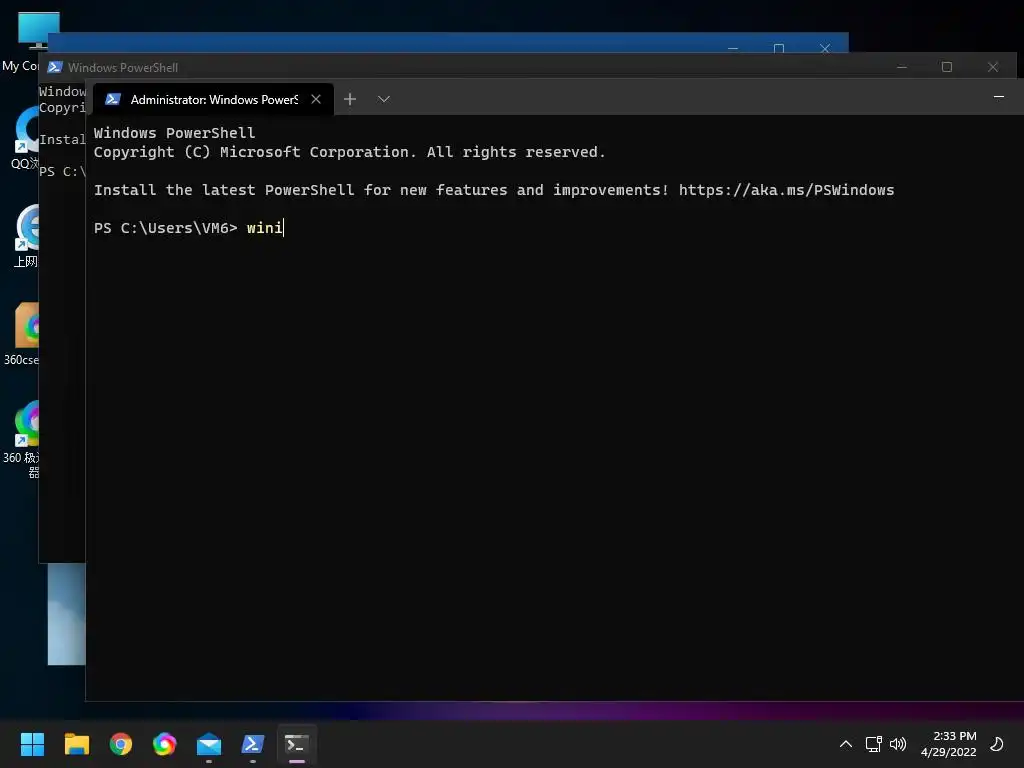
Task: Click the Windows Terminal taskbar icon
Action: coord(297,744)
